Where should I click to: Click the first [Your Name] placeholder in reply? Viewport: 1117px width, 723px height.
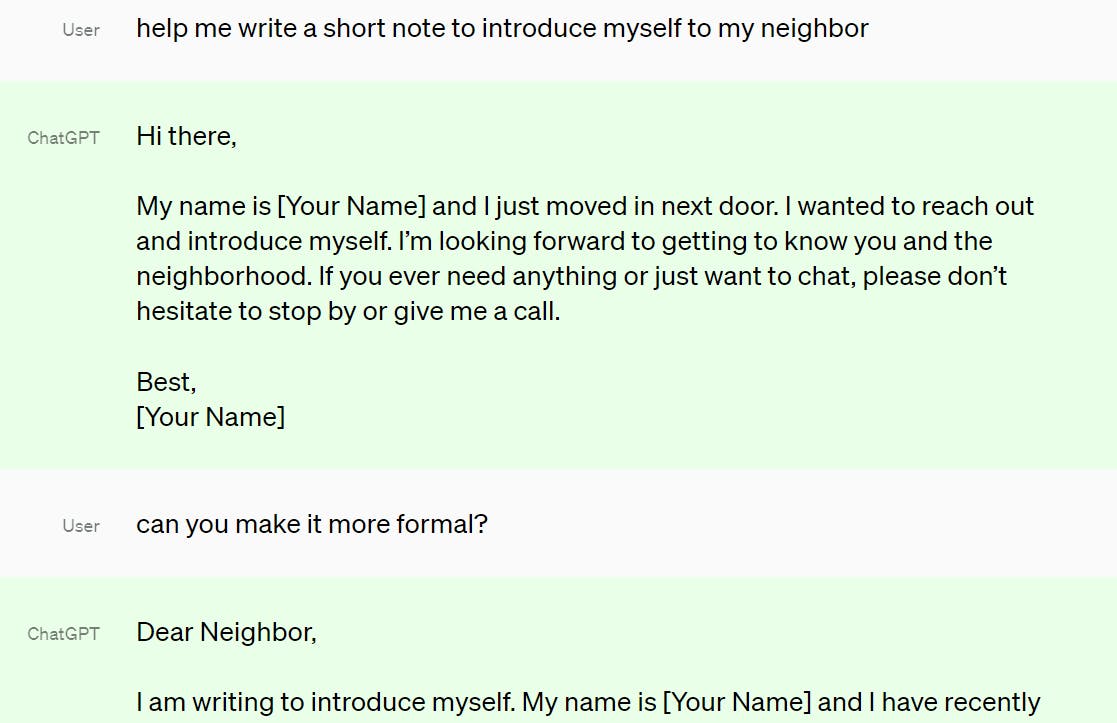(351, 206)
